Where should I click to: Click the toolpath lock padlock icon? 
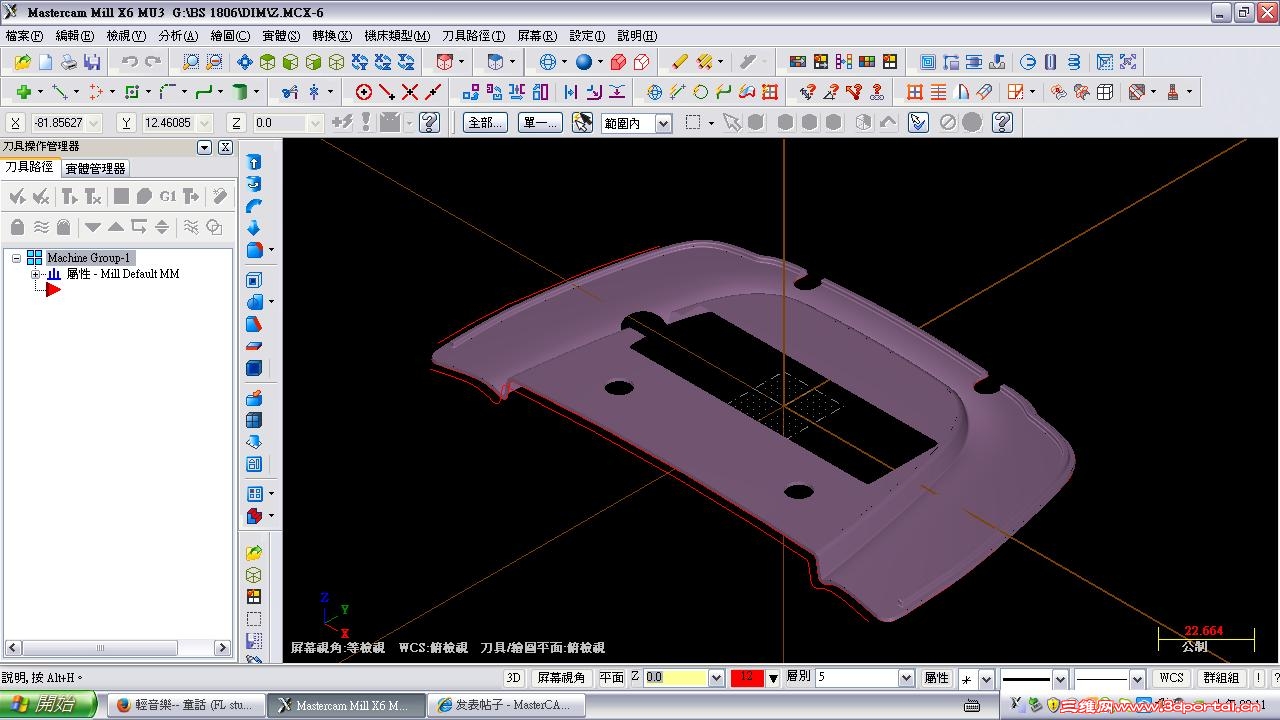tap(17, 227)
